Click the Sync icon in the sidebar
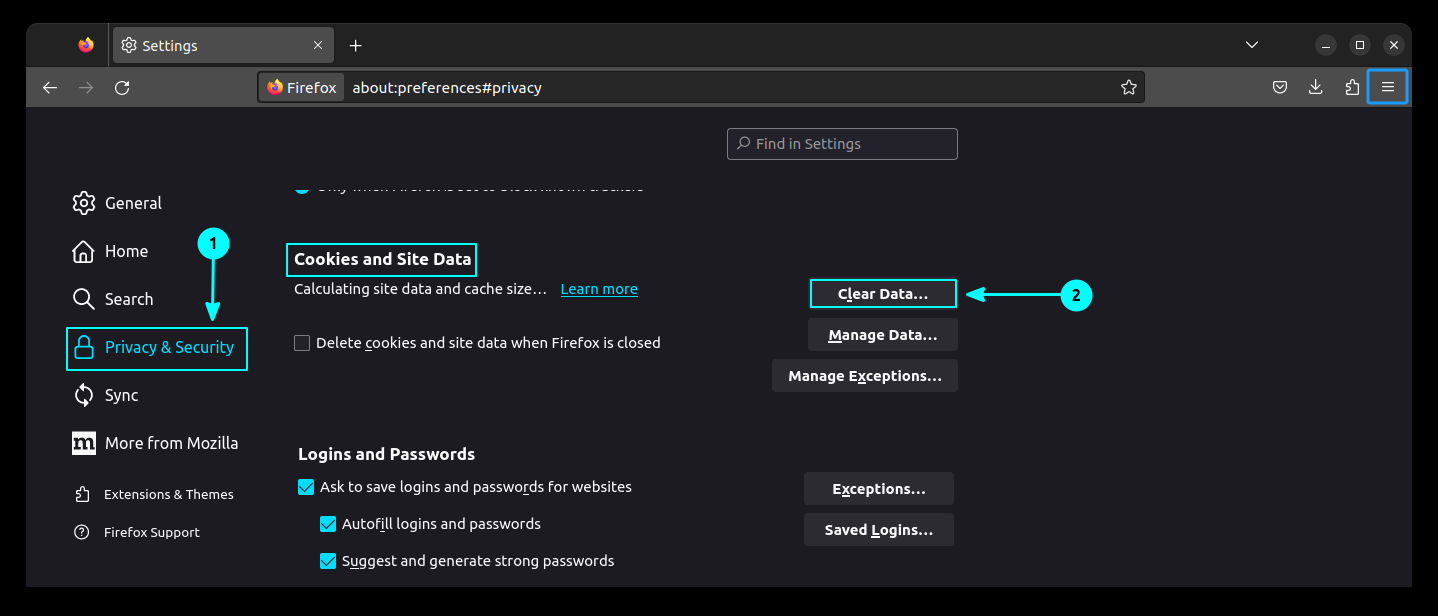The height and width of the screenshot is (616, 1438). point(84,395)
